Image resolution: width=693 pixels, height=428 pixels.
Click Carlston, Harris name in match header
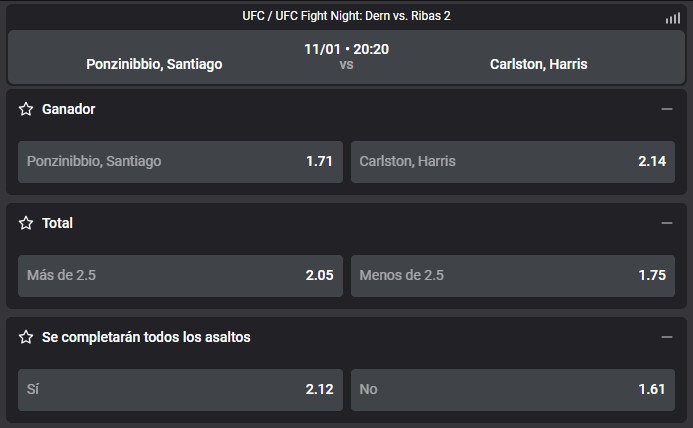tap(538, 65)
